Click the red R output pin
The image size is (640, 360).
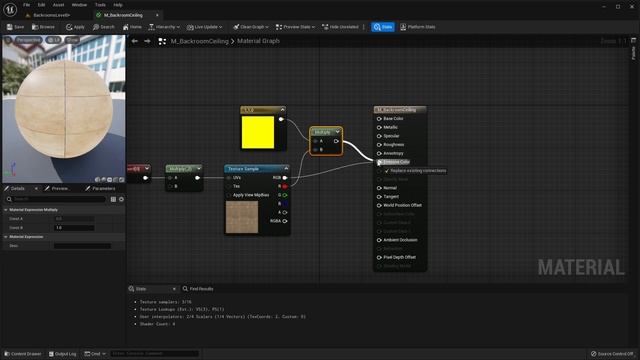point(284,187)
